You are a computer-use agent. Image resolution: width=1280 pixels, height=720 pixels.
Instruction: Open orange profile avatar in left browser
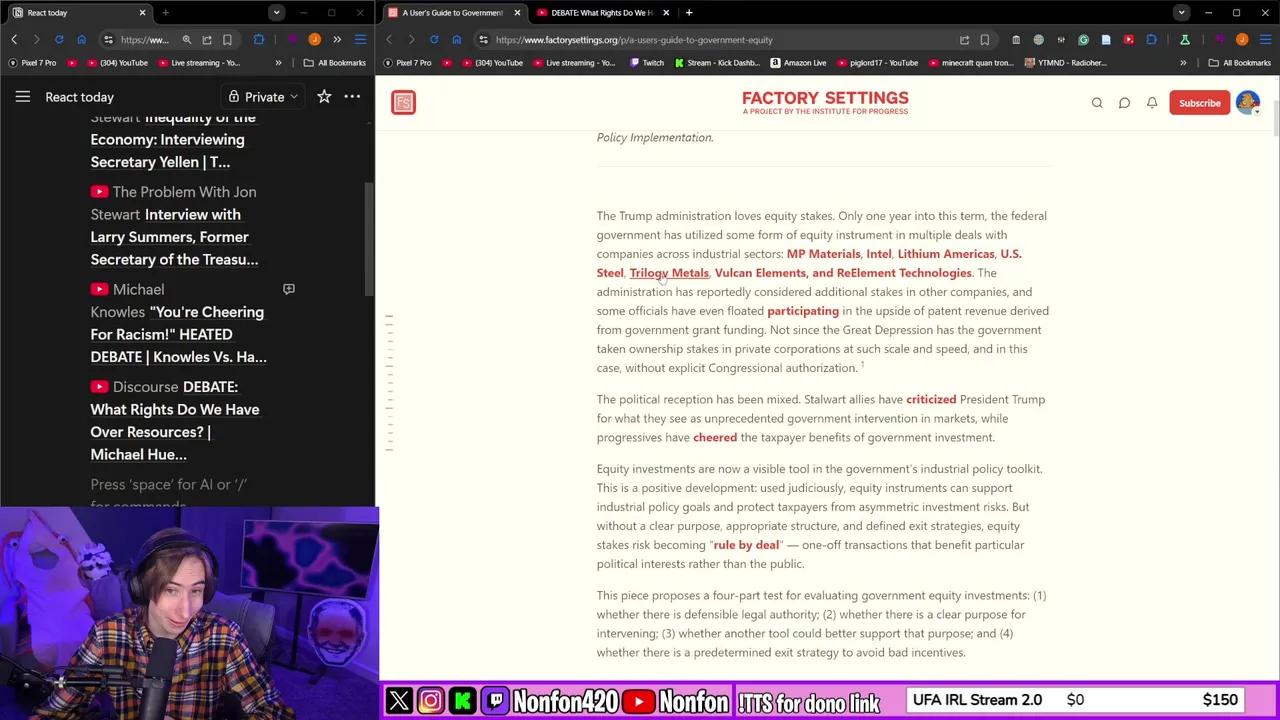(x=314, y=40)
